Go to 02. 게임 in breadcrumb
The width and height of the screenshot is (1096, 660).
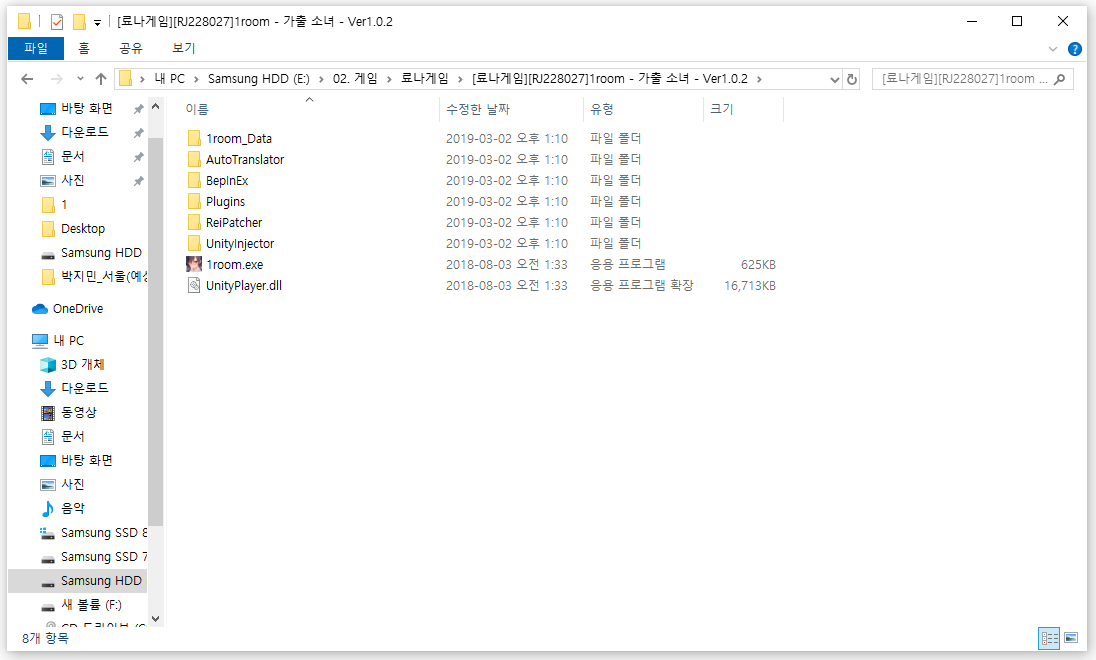(x=354, y=79)
